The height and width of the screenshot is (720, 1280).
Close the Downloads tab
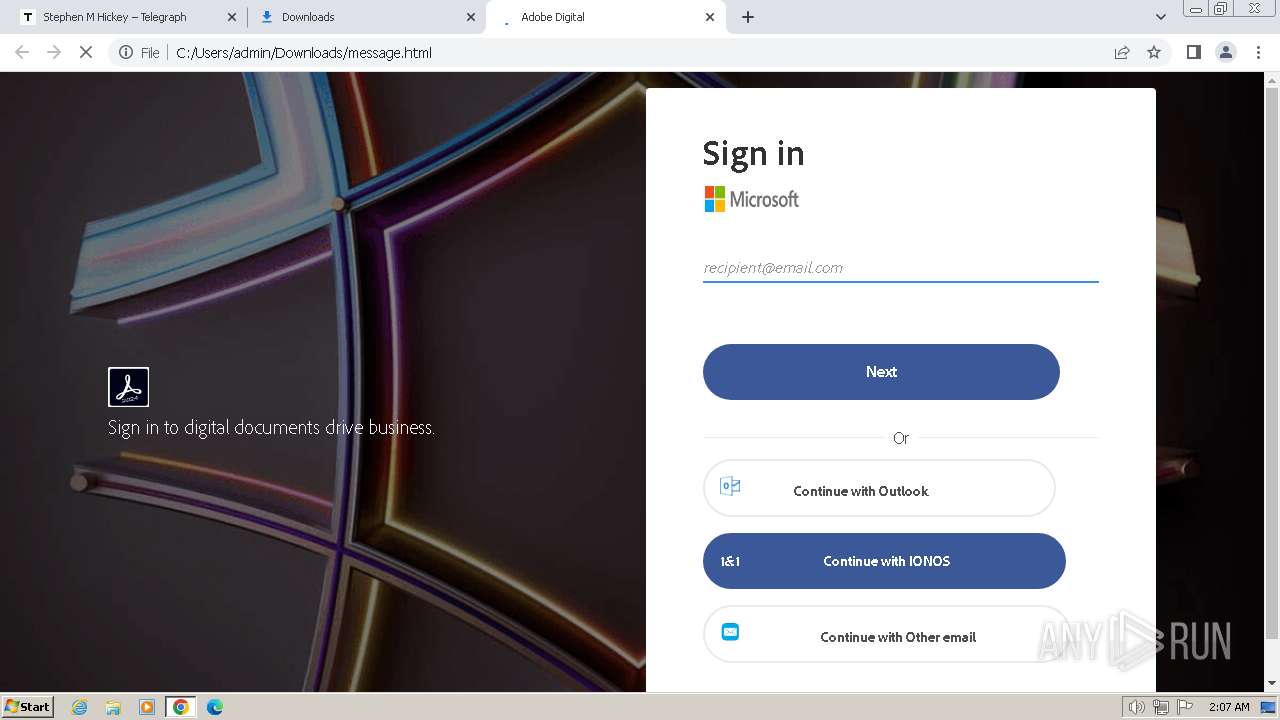coord(471,17)
